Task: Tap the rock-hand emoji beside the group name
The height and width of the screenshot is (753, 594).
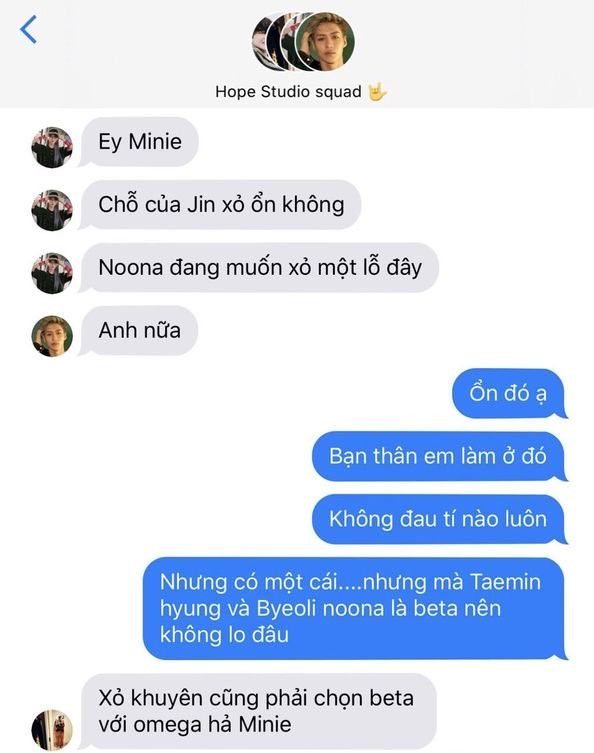Action: [x=377, y=91]
